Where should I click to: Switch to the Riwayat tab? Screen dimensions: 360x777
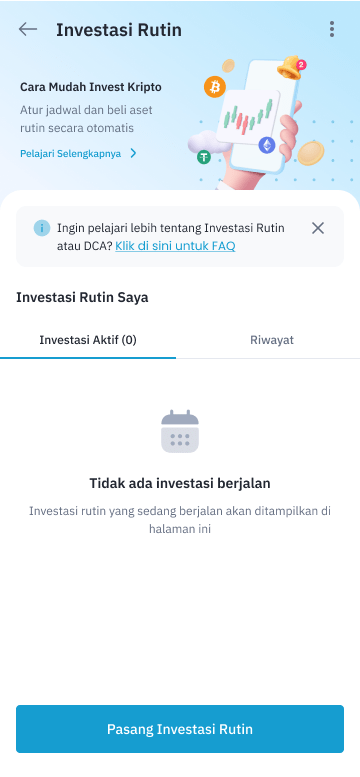pyautogui.click(x=272, y=340)
